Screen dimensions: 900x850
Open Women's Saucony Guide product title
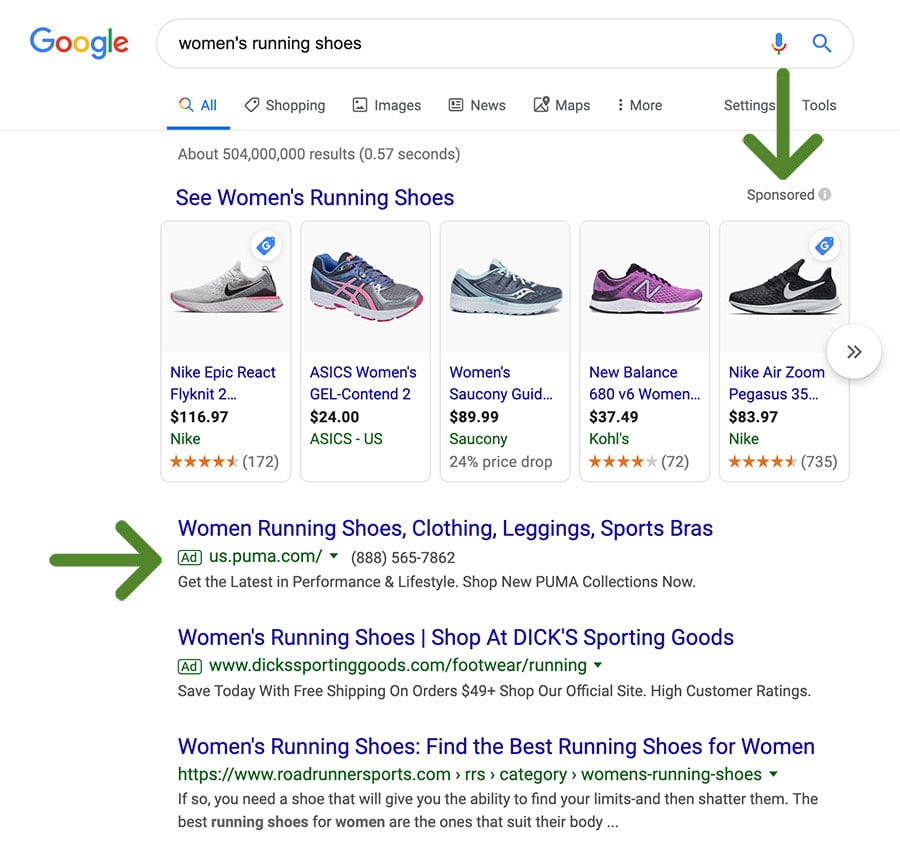pyautogui.click(x=501, y=383)
